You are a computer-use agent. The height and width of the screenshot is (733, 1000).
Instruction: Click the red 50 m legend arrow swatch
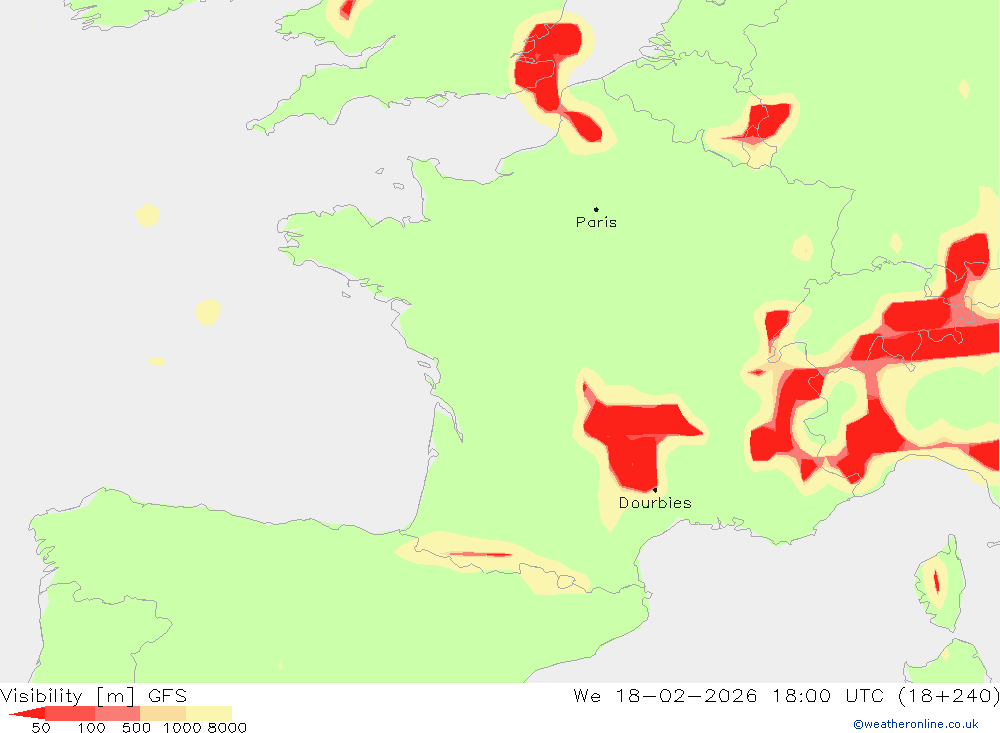click(x=27, y=713)
